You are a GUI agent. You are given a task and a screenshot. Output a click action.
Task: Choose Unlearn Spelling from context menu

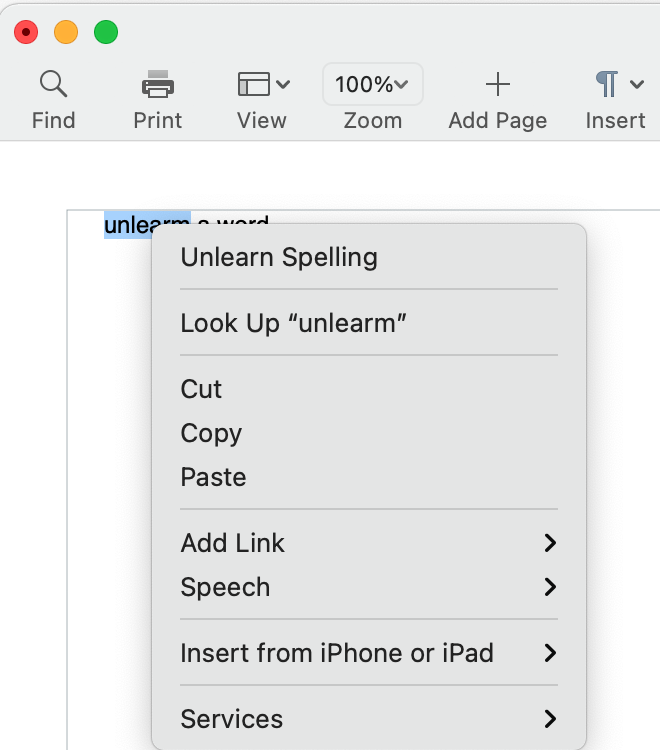279,257
